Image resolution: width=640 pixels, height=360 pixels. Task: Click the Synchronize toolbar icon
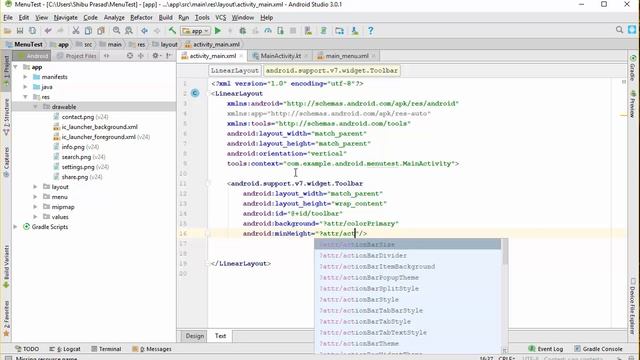pyautogui.click(x=32, y=31)
